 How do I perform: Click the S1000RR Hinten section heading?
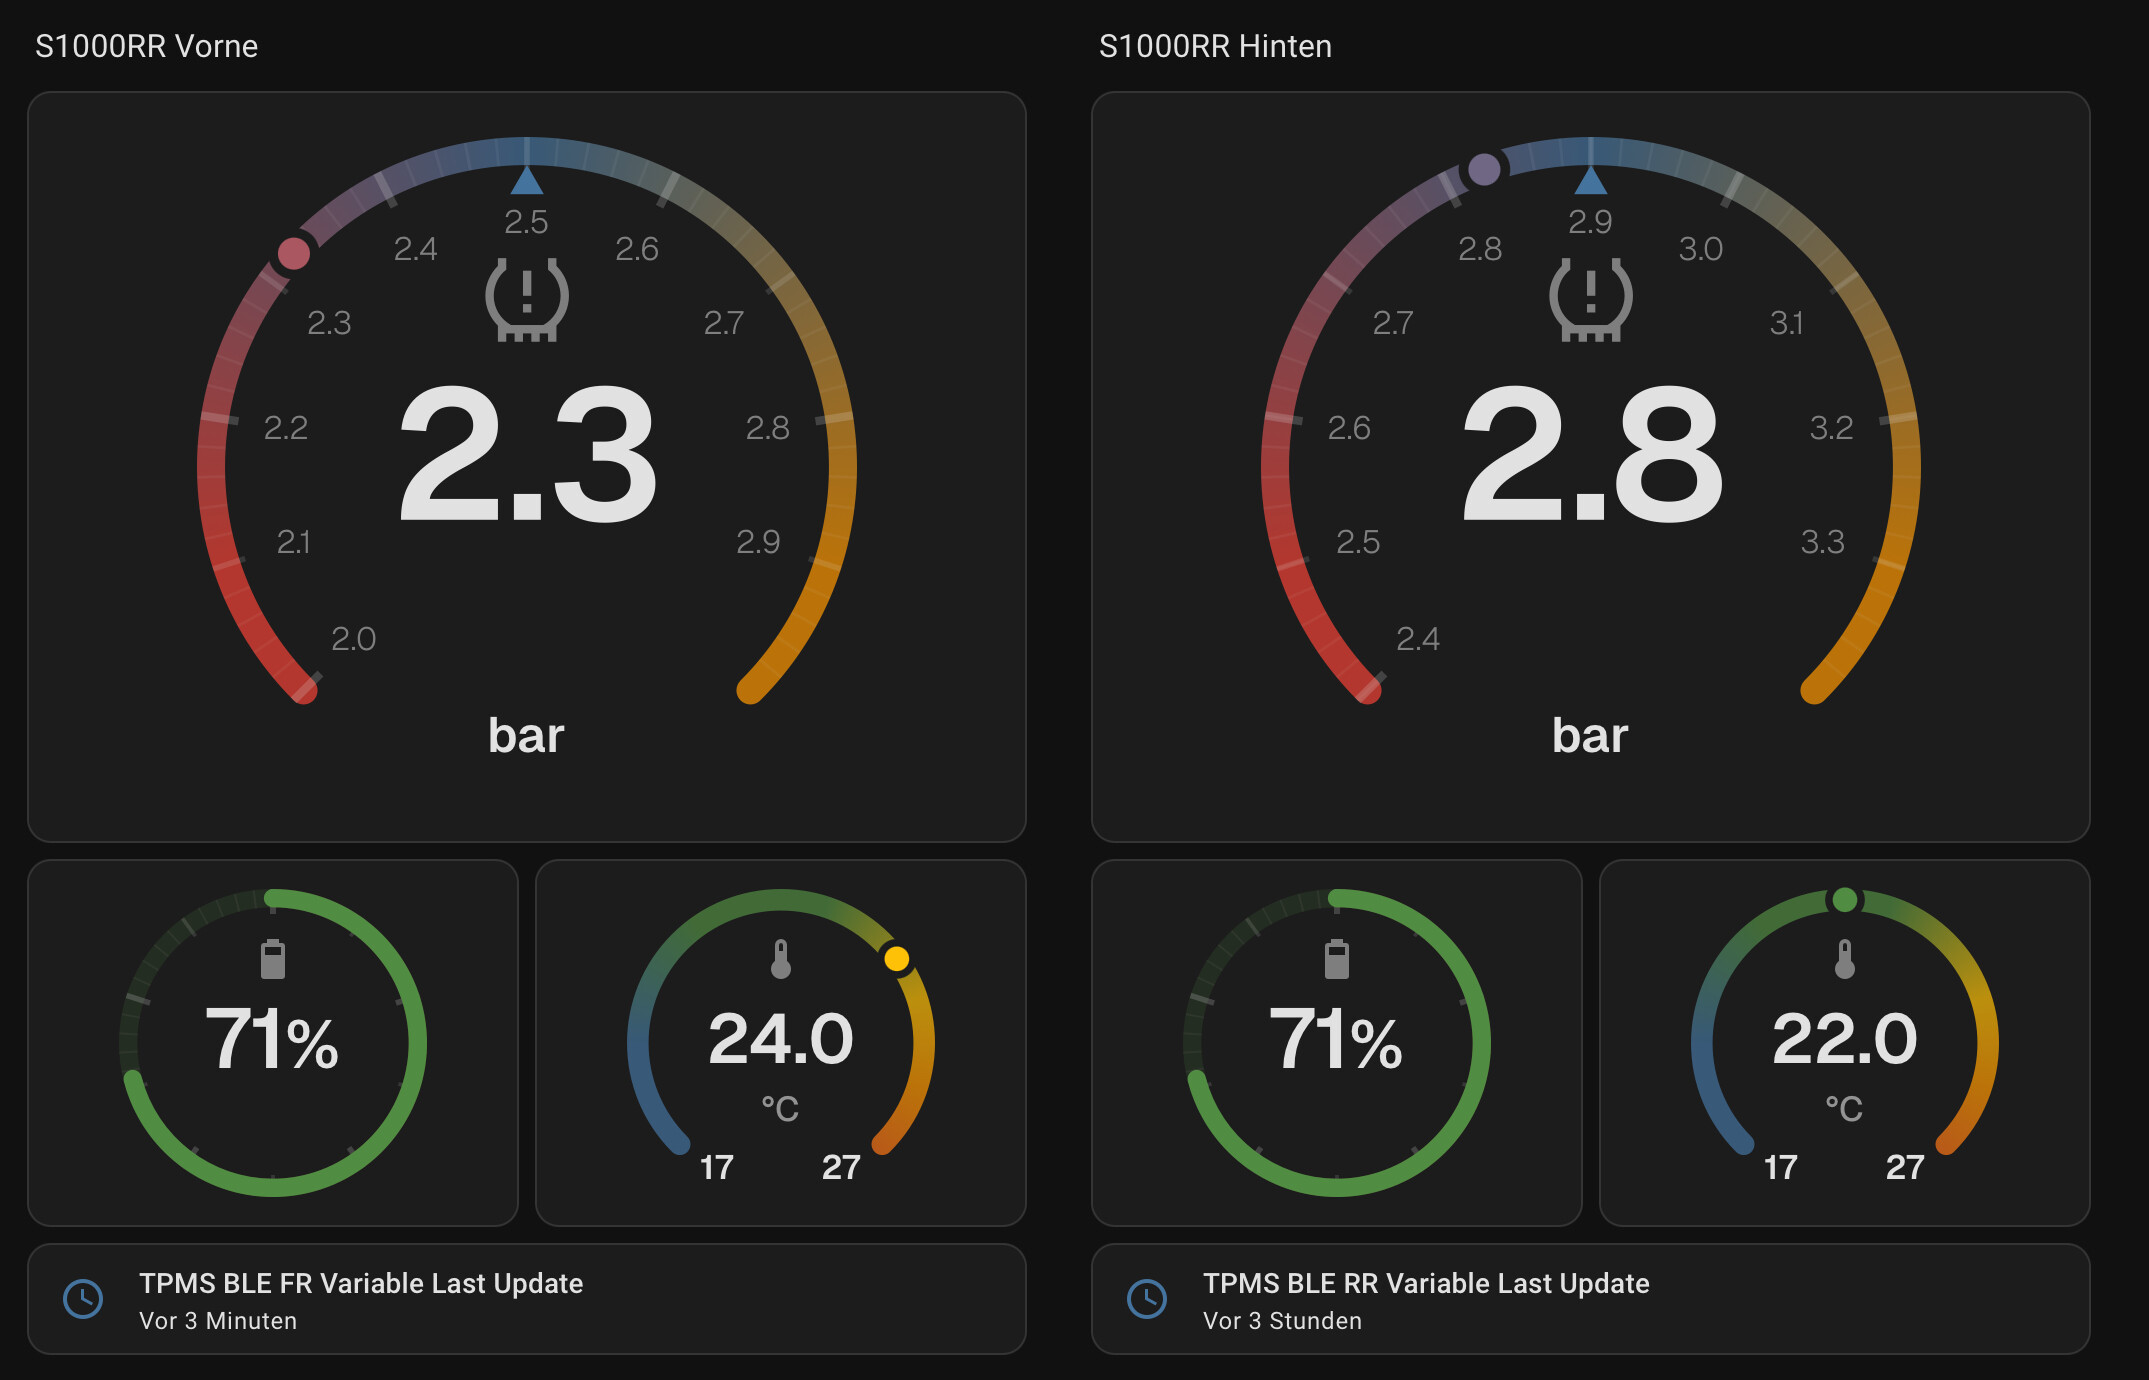pyautogui.click(x=1215, y=46)
